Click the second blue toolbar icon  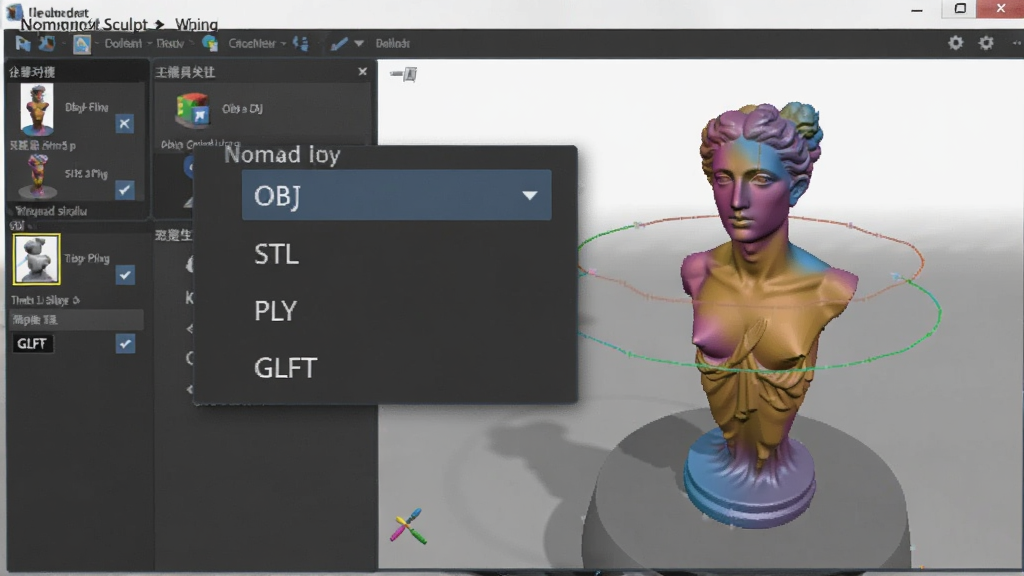click(47, 44)
